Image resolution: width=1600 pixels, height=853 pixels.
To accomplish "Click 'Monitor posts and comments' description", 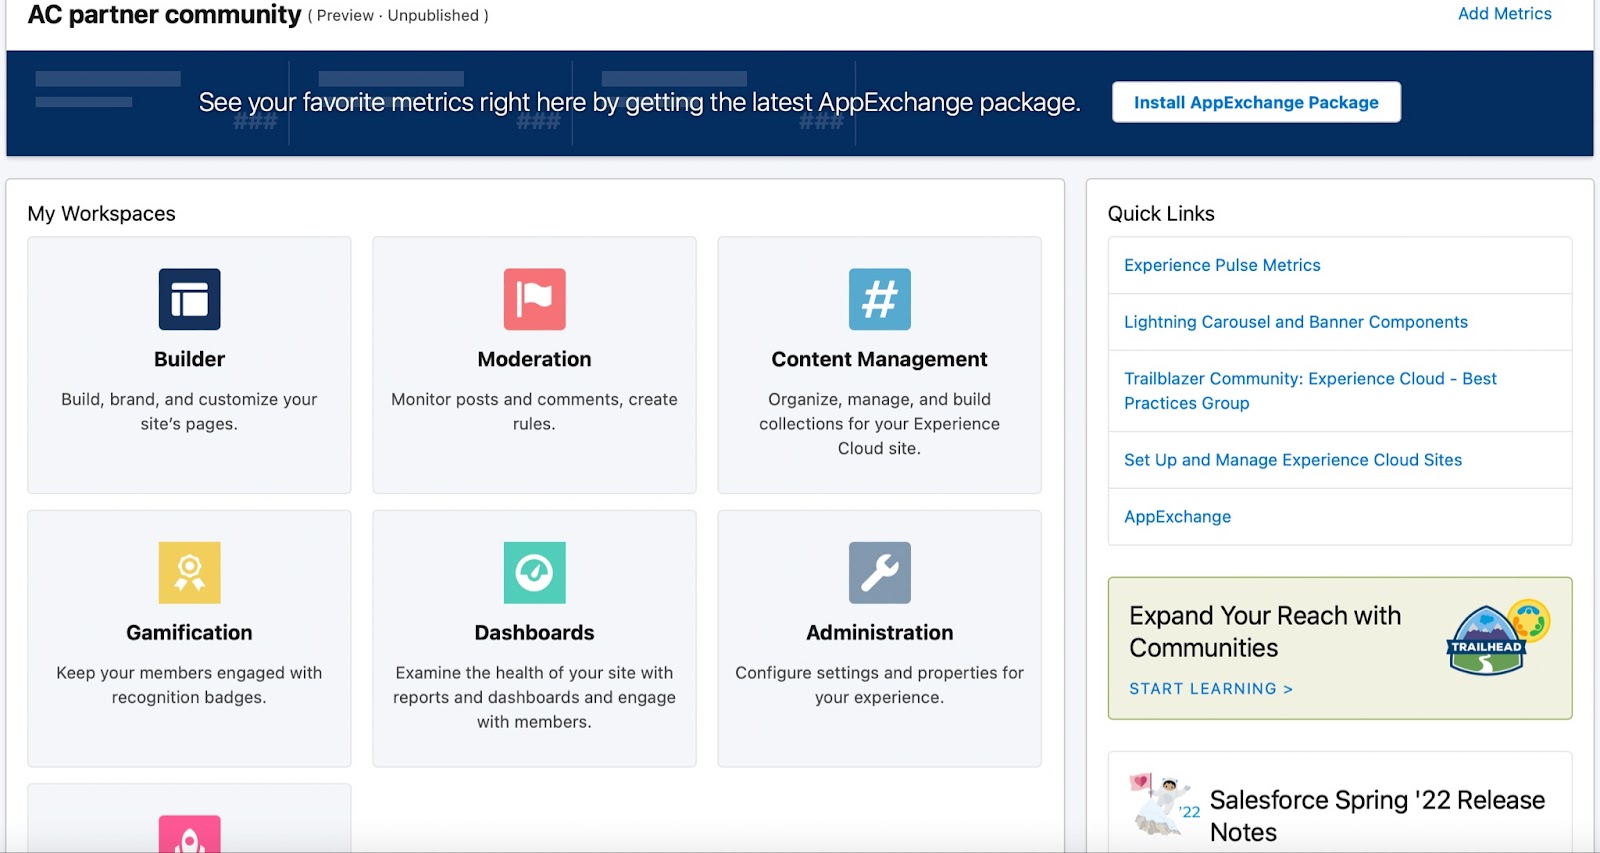I will (534, 411).
